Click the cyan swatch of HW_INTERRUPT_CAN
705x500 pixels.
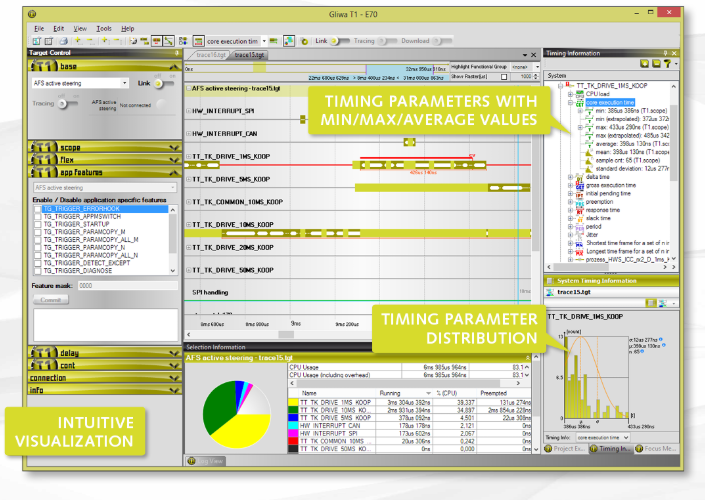pyautogui.click(x=293, y=425)
